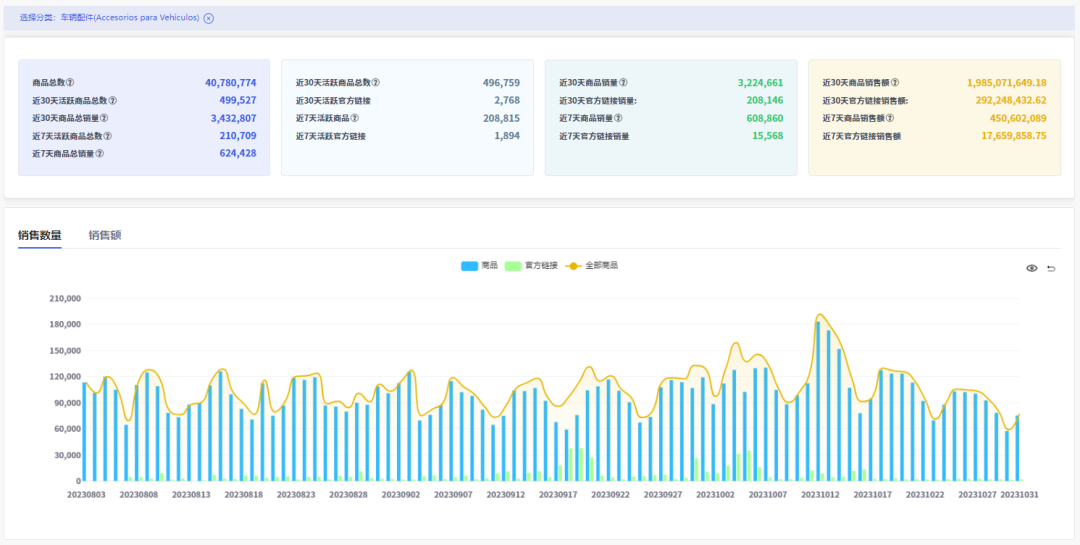
Task: Select the 近30天活跃官方链接 label
Action: pyautogui.click(x=331, y=101)
